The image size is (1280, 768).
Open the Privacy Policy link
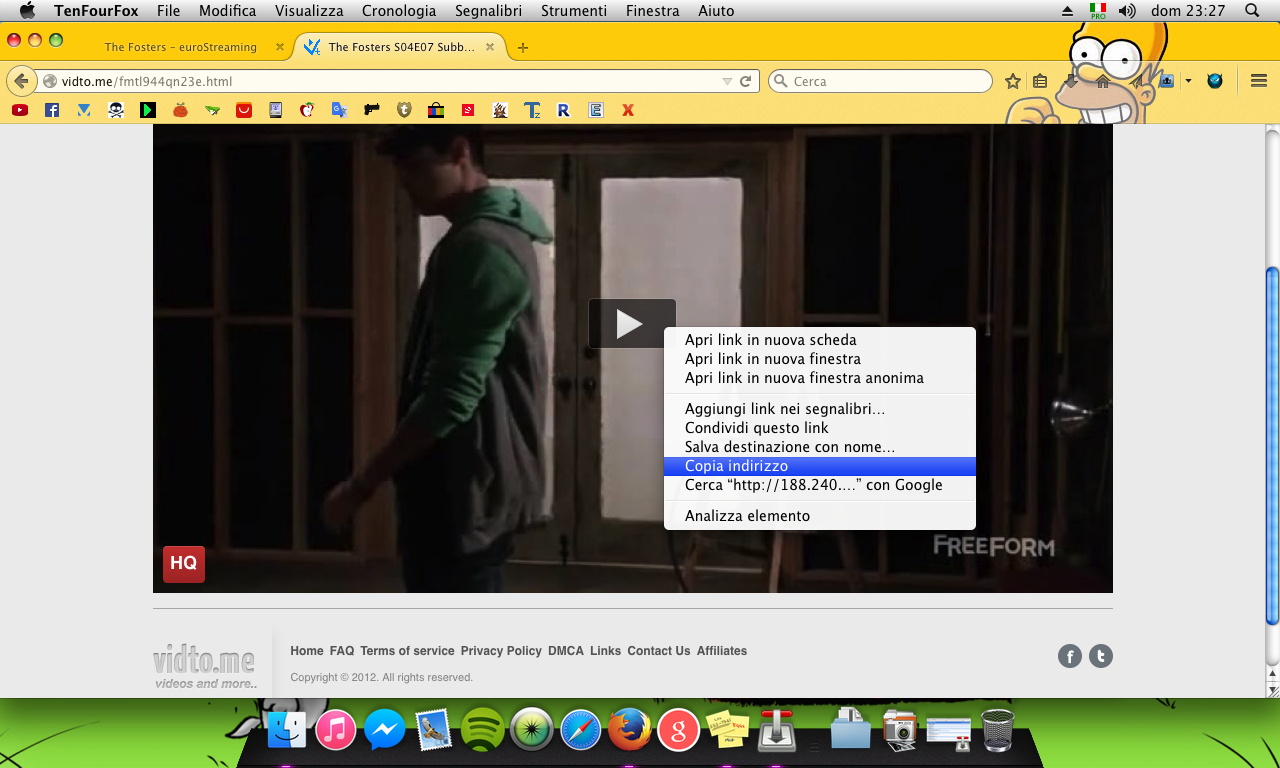coord(501,651)
